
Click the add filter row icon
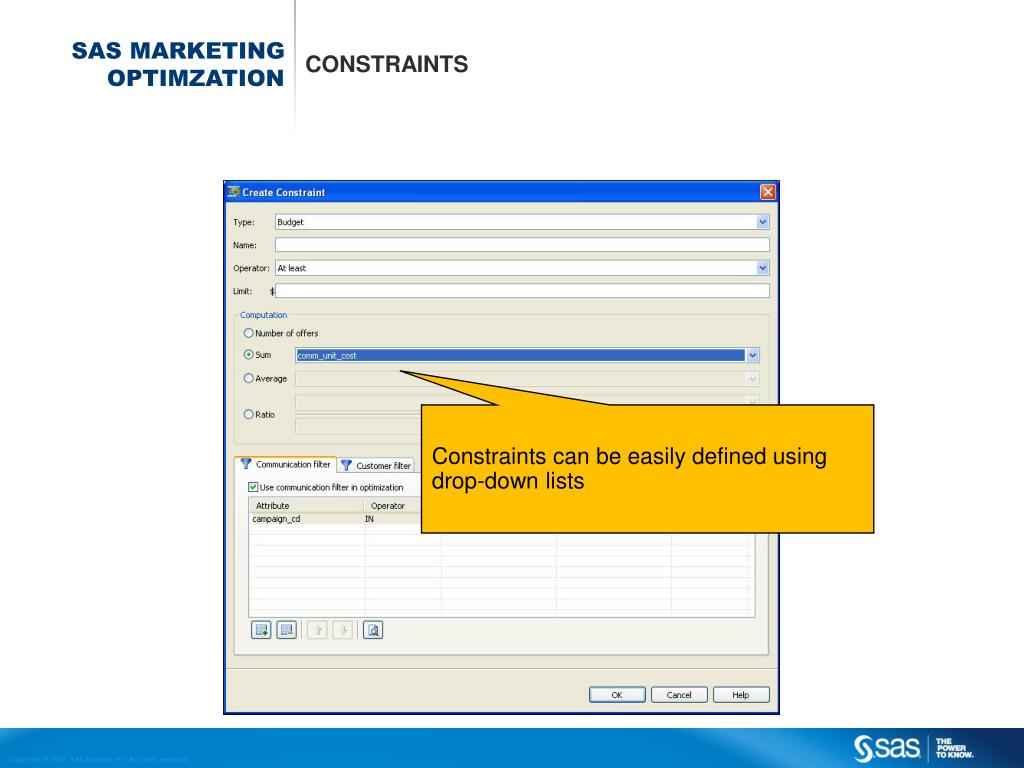tap(261, 630)
